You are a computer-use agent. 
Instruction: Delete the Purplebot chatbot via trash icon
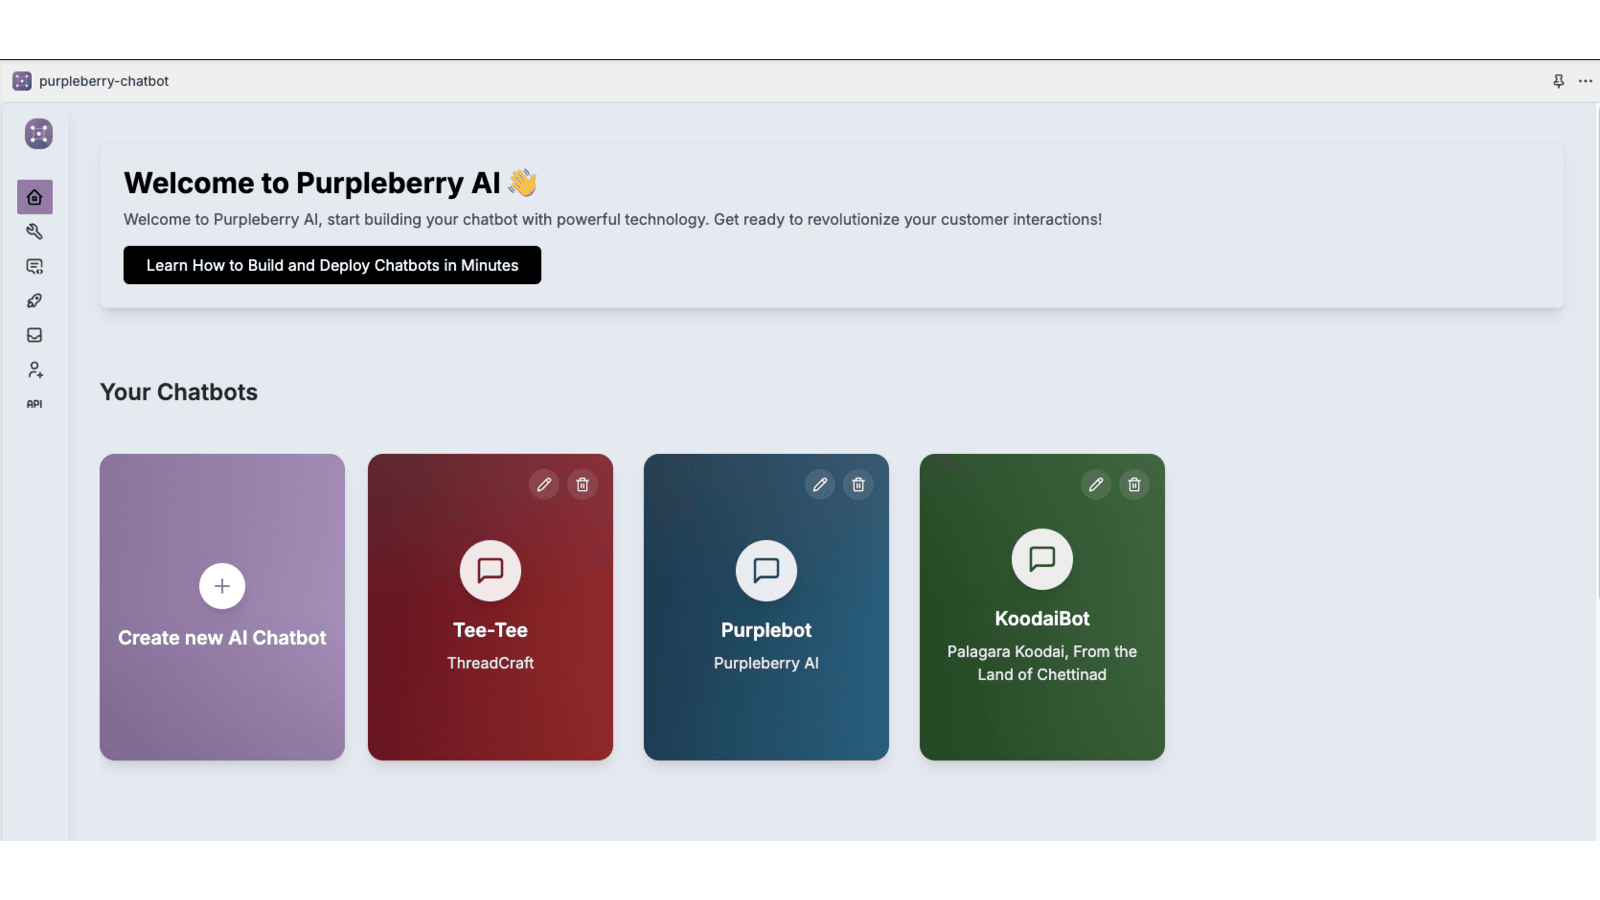858,485
